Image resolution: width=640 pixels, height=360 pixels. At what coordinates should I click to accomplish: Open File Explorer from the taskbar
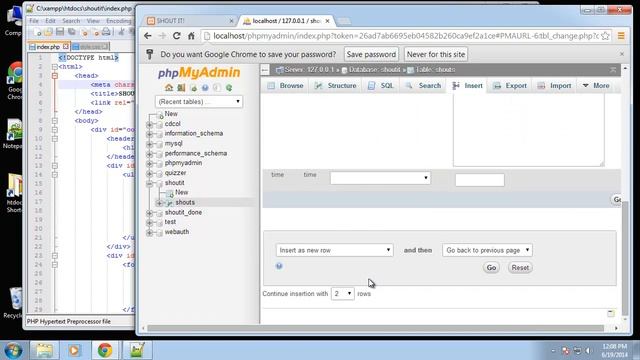pyautogui.click(x=44, y=350)
